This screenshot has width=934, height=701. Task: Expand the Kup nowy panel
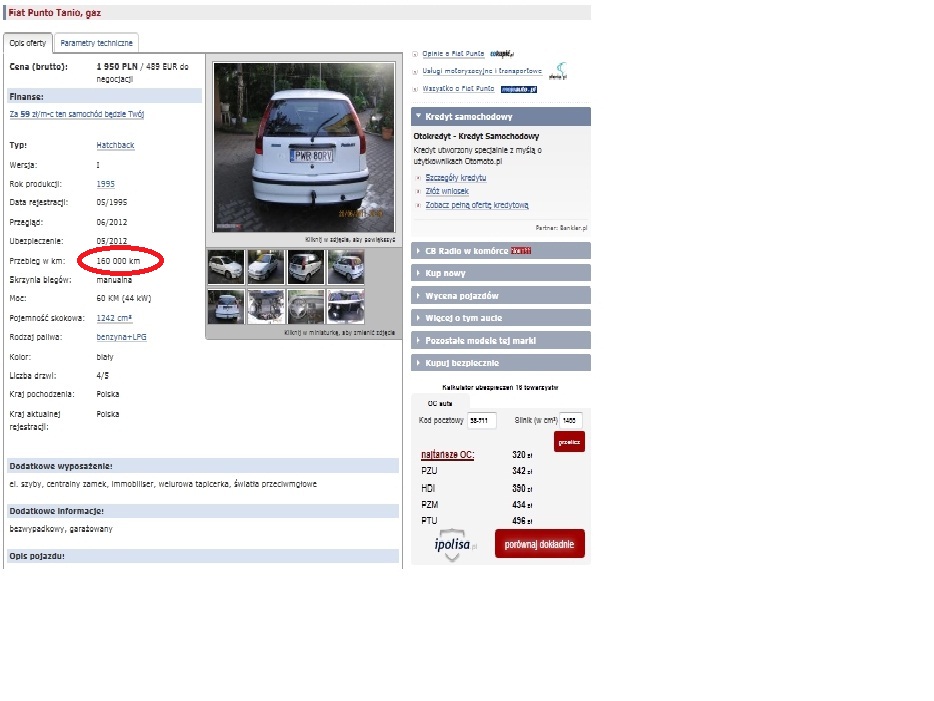point(501,273)
